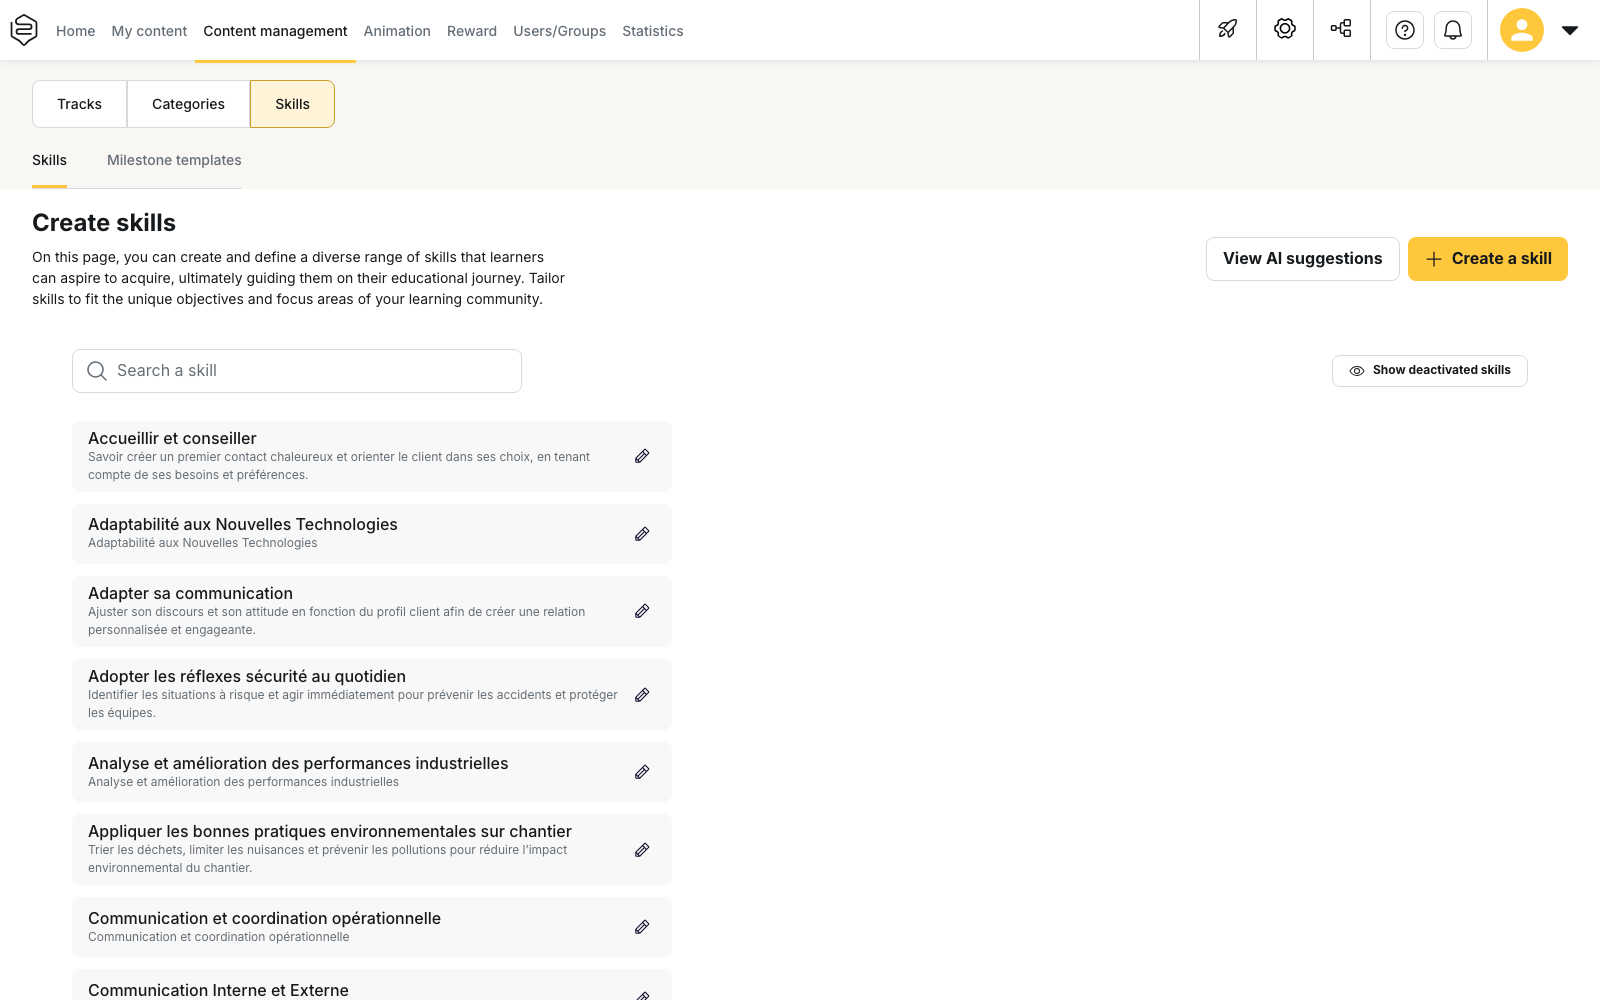
Task: Click the yellow user avatar
Action: [x=1522, y=30]
